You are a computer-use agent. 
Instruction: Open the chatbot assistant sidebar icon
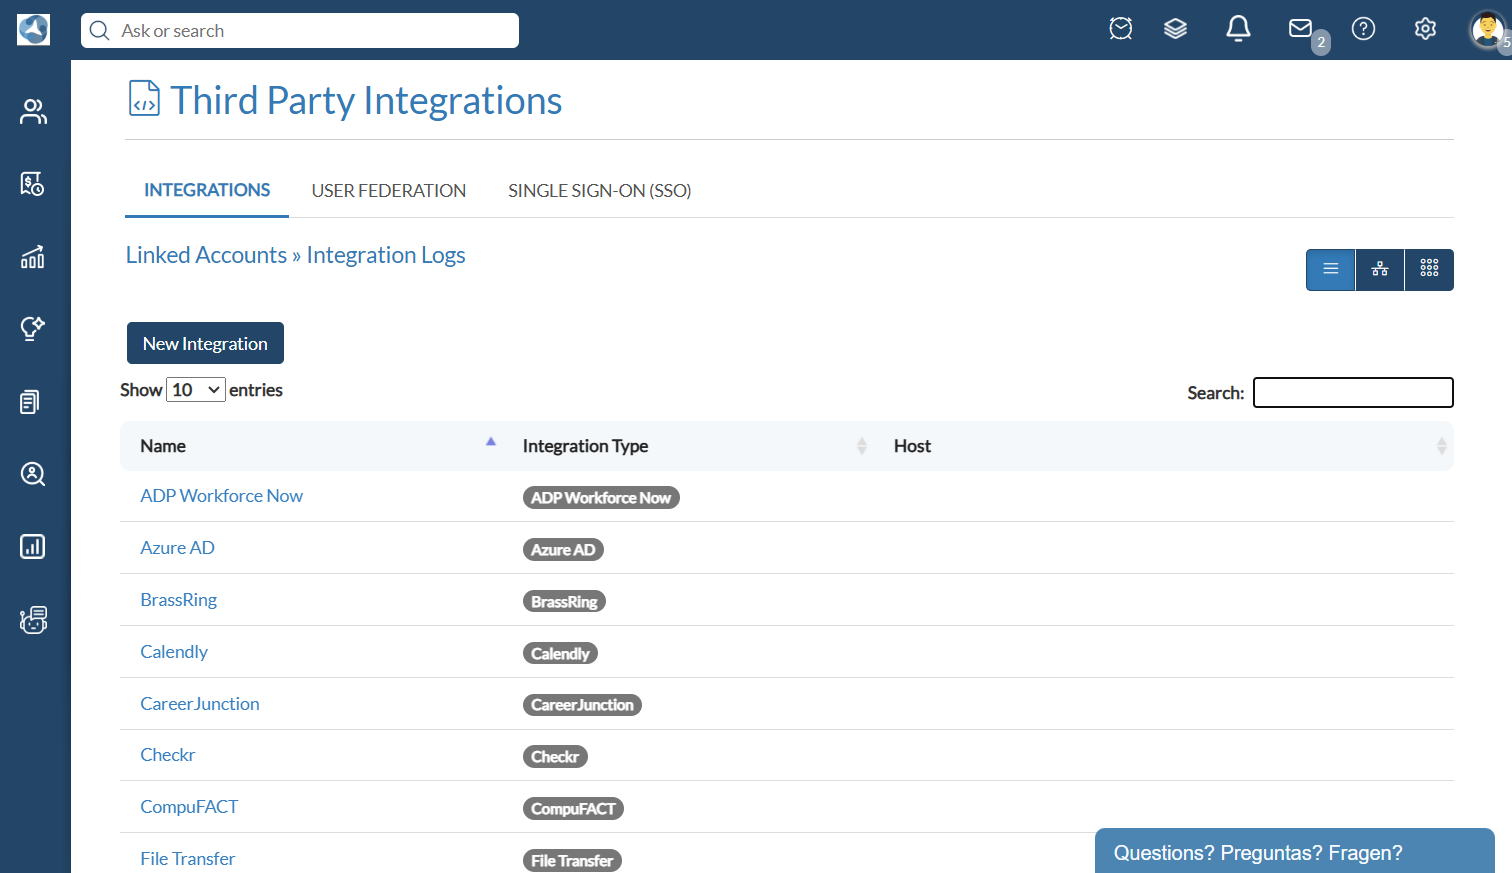point(33,620)
